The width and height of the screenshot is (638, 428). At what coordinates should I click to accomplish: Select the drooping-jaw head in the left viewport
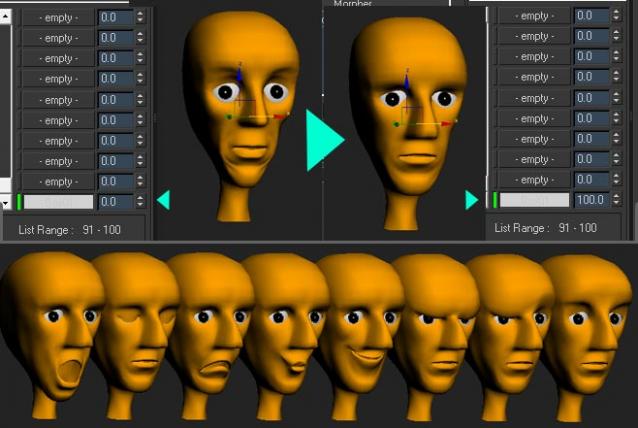pos(241,116)
